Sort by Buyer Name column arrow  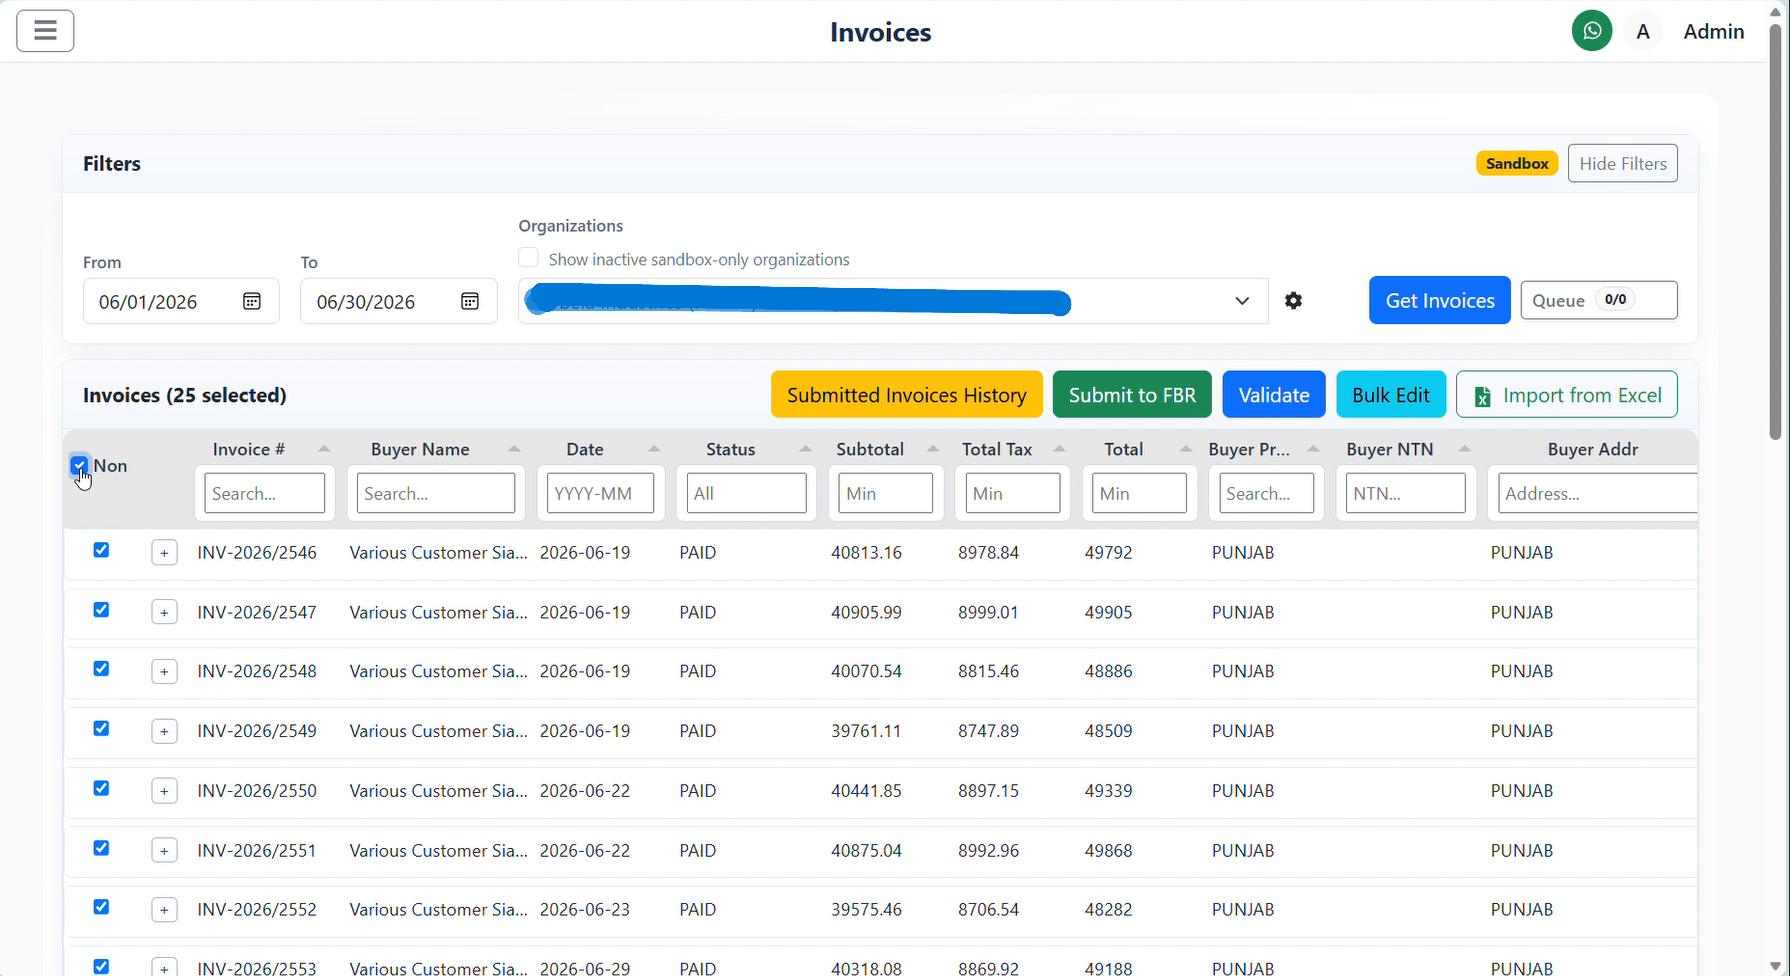click(x=514, y=449)
